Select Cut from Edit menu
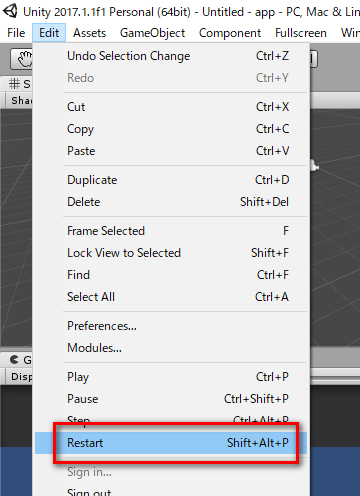Screen dimensions: 360x496 tap(171, 107)
